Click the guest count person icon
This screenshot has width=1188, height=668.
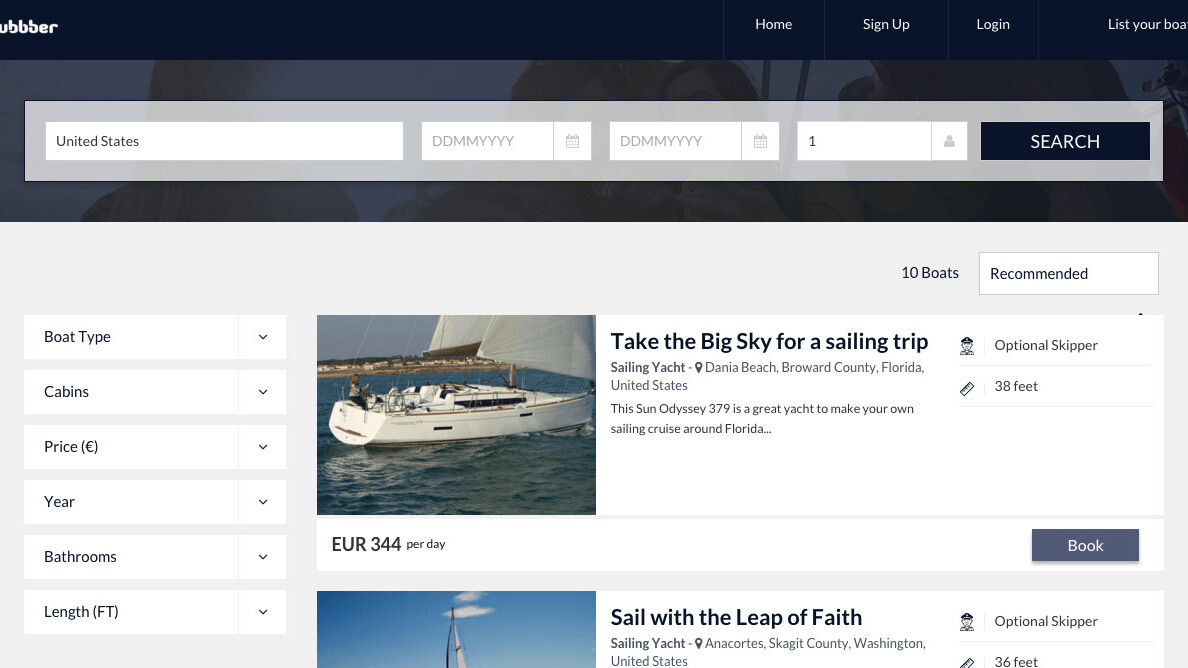tap(949, 141)
